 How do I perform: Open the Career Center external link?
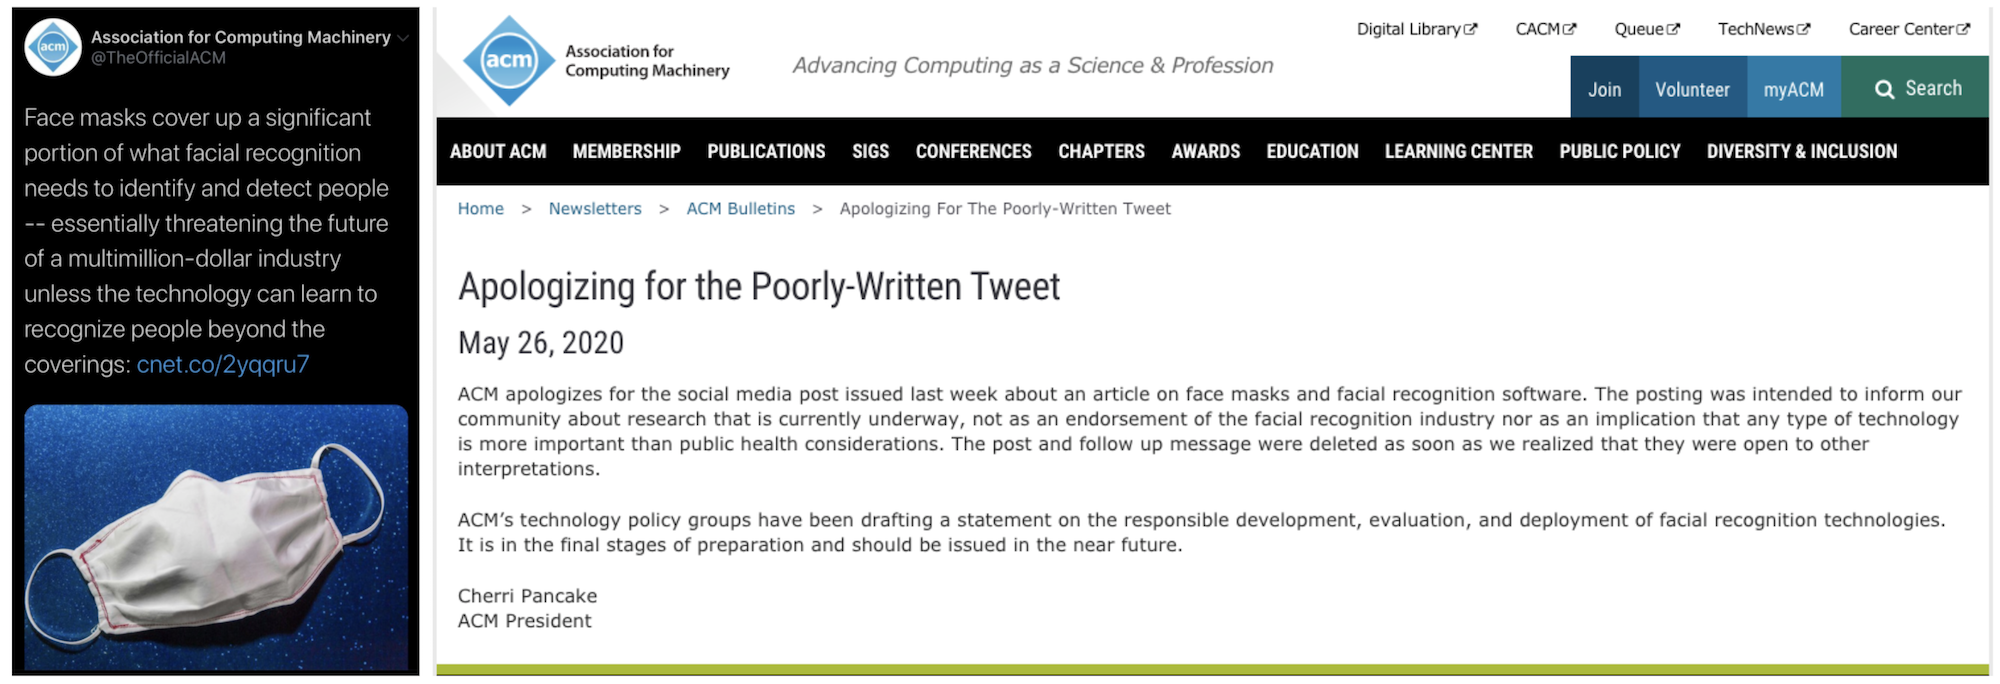coord(1909,29)
